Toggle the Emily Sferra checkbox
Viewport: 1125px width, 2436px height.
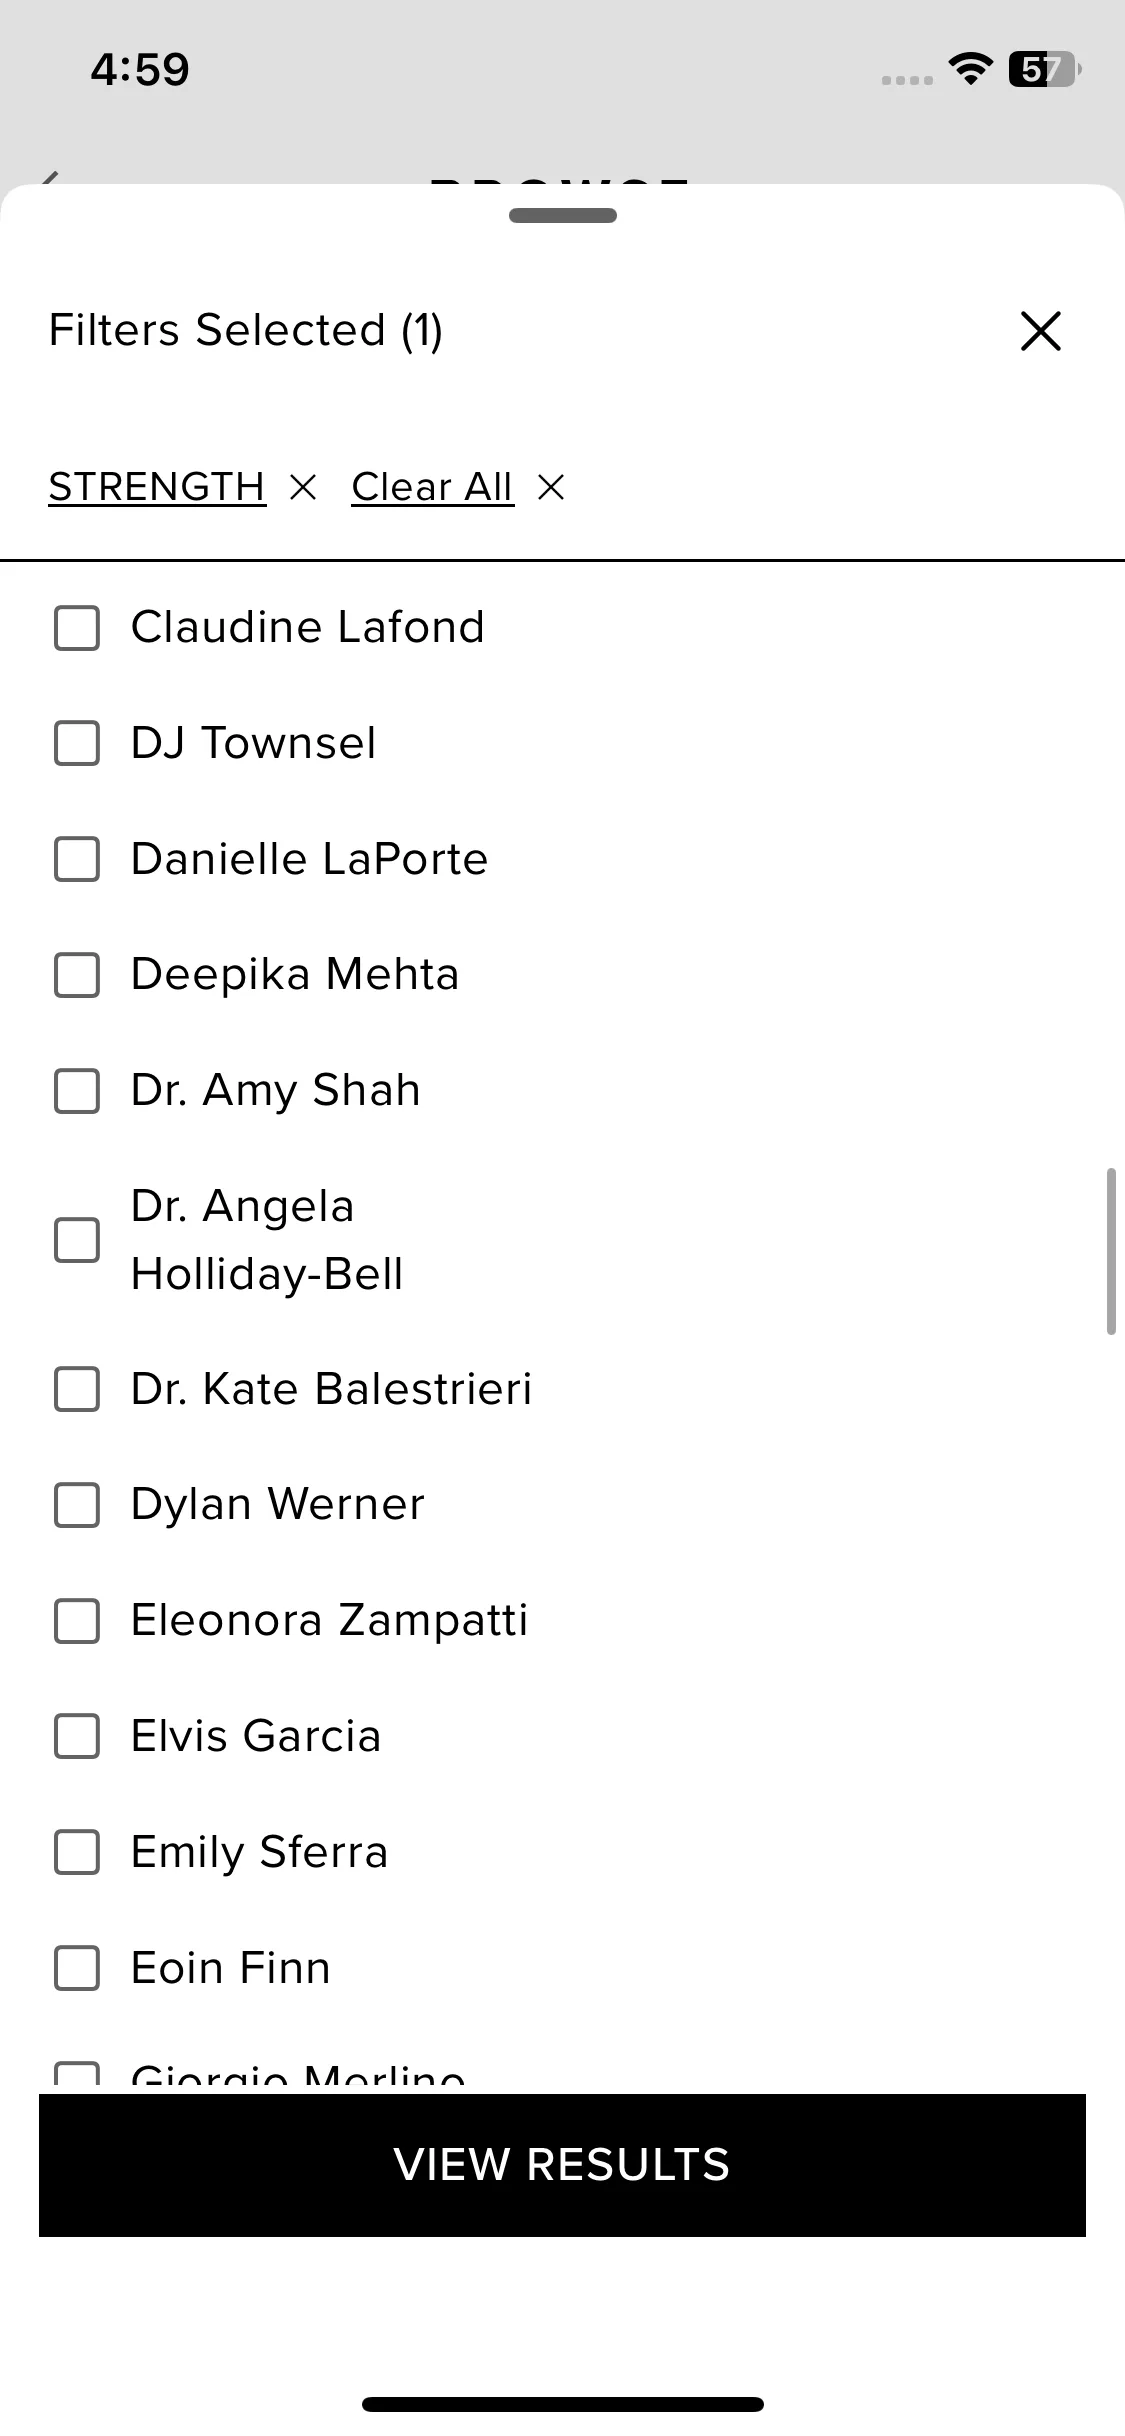pos(77,1852)
